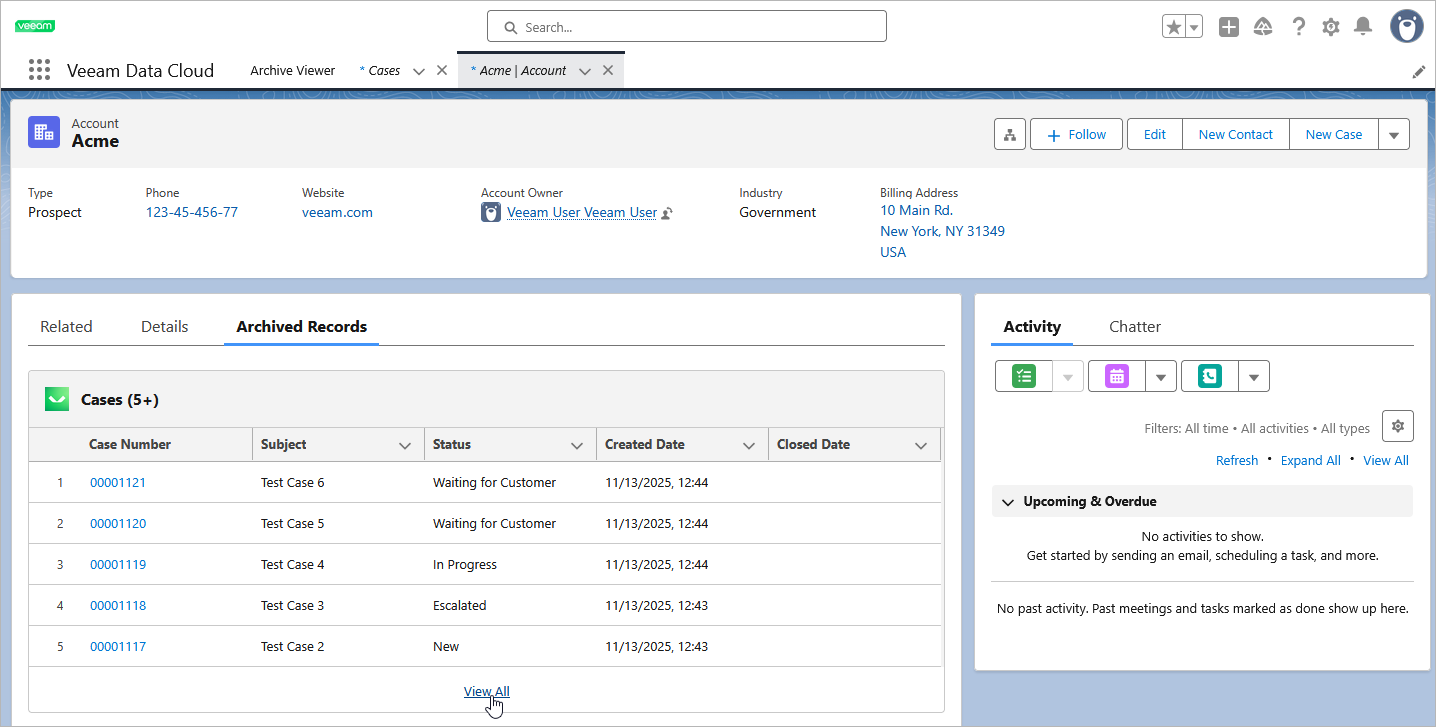
Task: Open the Status column dropdown
Action: coord(577,444)
